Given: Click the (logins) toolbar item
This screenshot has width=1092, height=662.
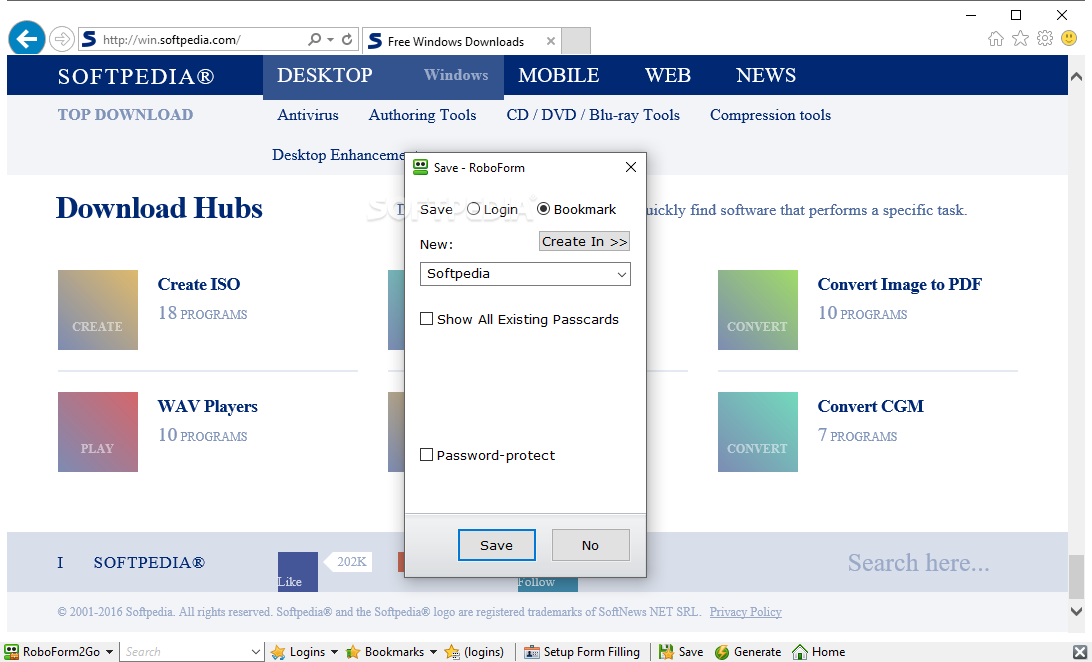Looking at the screenshot, I should pyautogui.click(x=474, y=652).
